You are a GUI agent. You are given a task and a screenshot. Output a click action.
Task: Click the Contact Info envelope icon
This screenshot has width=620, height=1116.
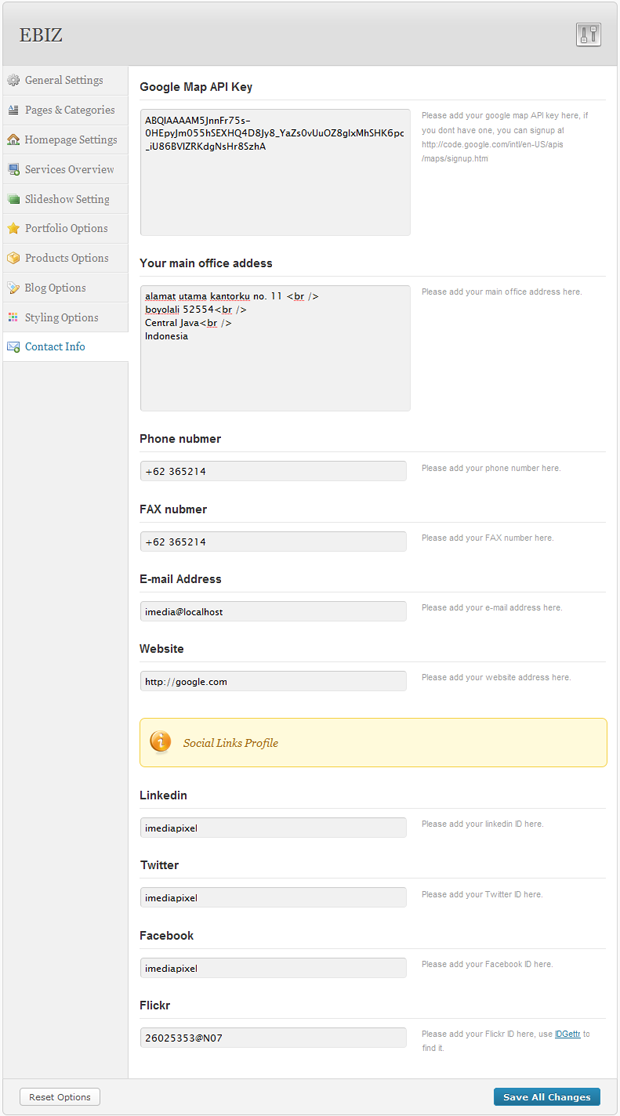point(14,347)
